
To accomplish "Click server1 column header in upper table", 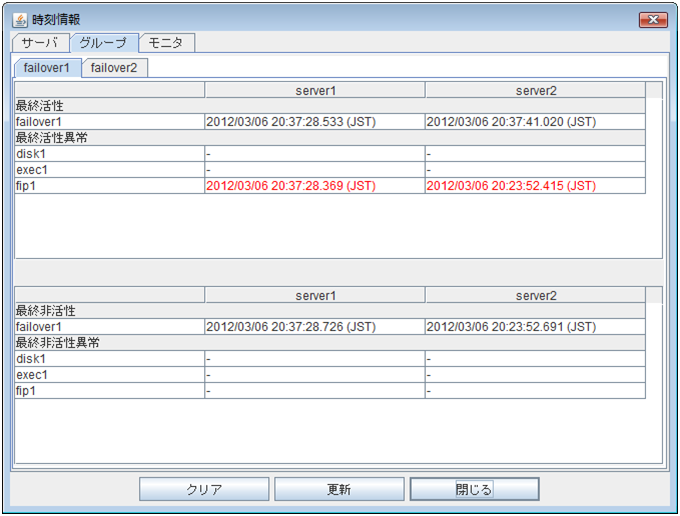I will point(315,91).
